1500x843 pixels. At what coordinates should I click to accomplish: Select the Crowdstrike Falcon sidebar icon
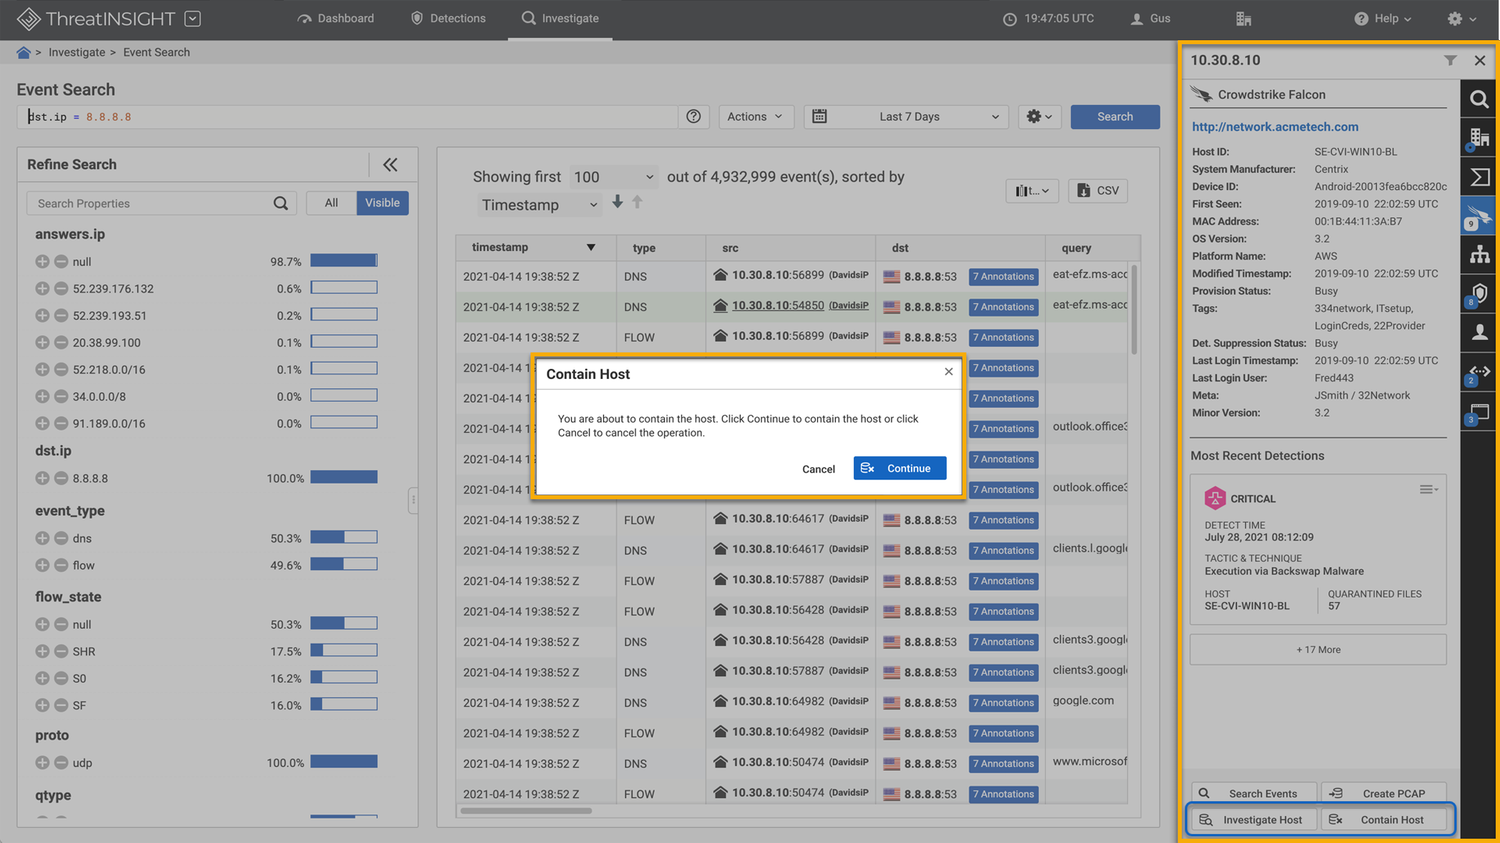(x=1479, y=216)
